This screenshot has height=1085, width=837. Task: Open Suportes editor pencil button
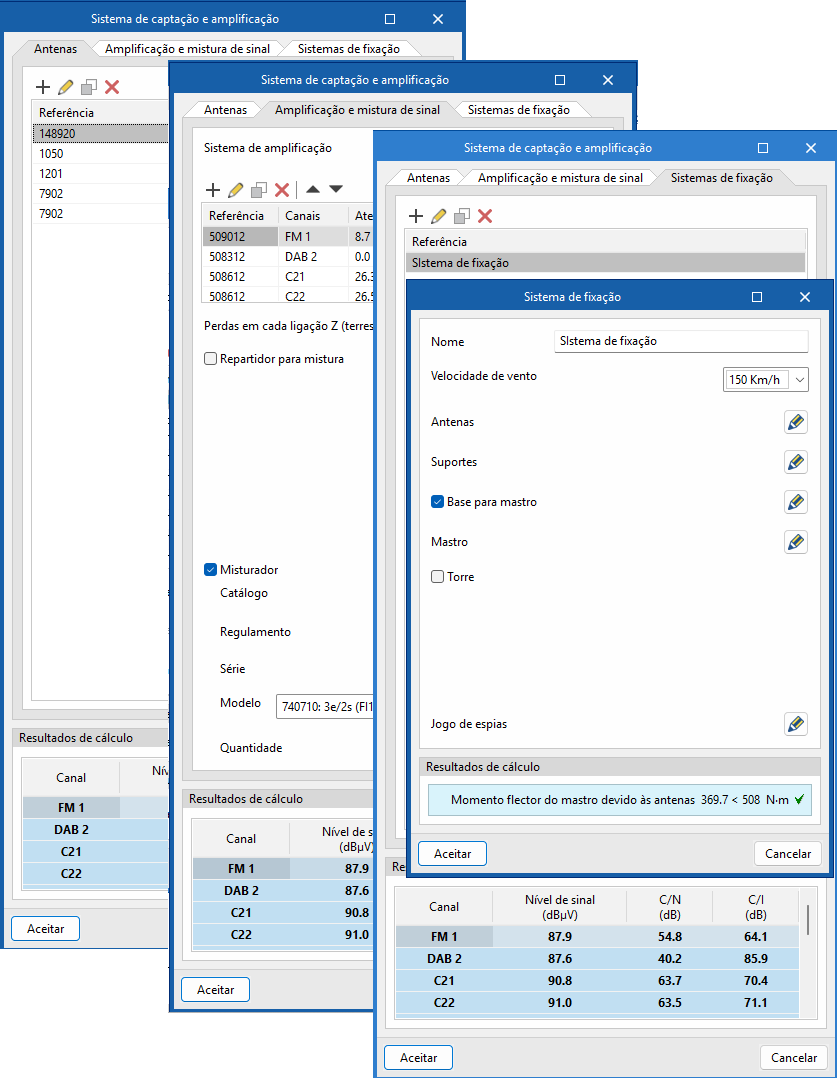pyautogui.click(x=796, y=462)
